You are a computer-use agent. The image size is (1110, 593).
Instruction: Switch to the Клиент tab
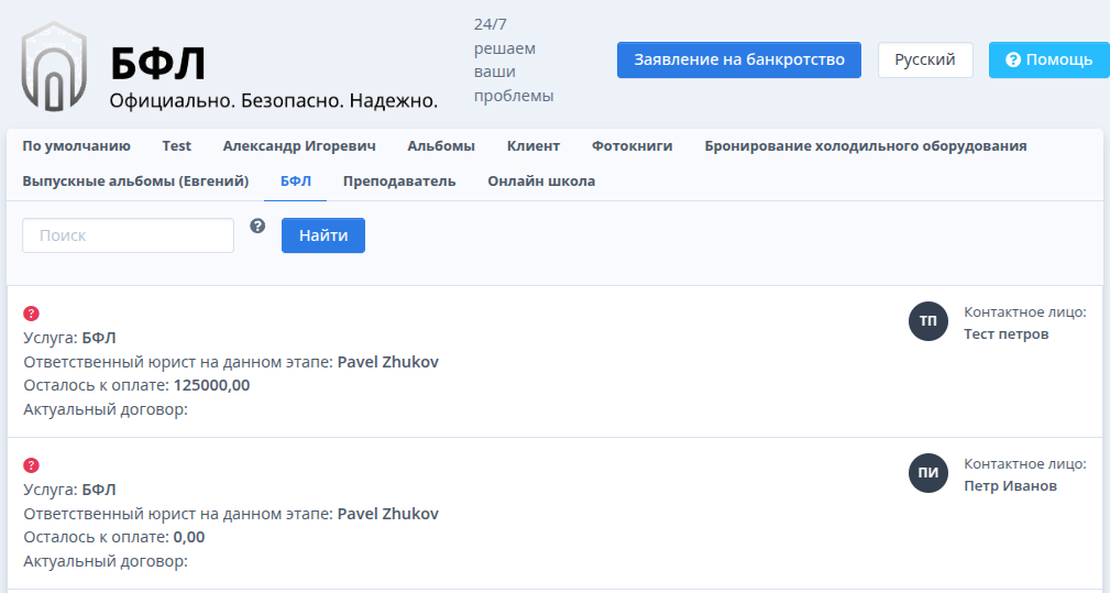(x=534, y=145)
